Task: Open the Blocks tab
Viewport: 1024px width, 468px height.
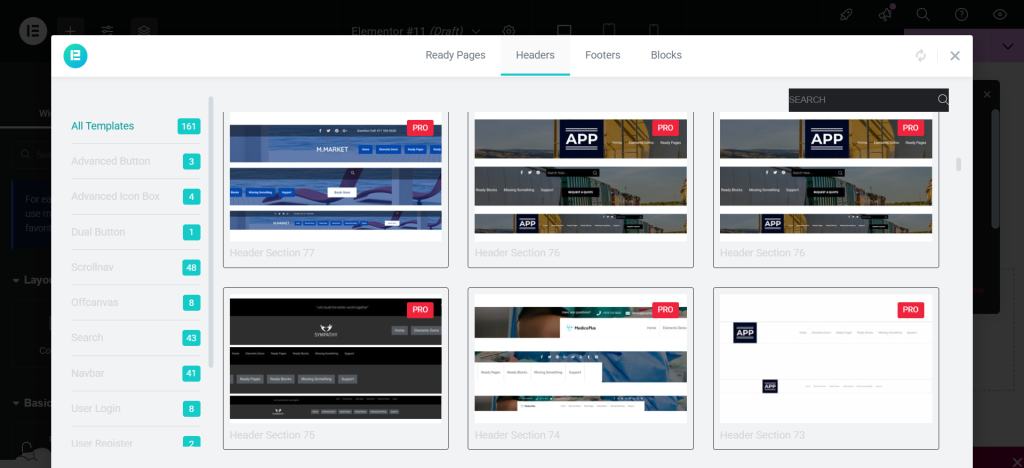Action: [666, 55]
